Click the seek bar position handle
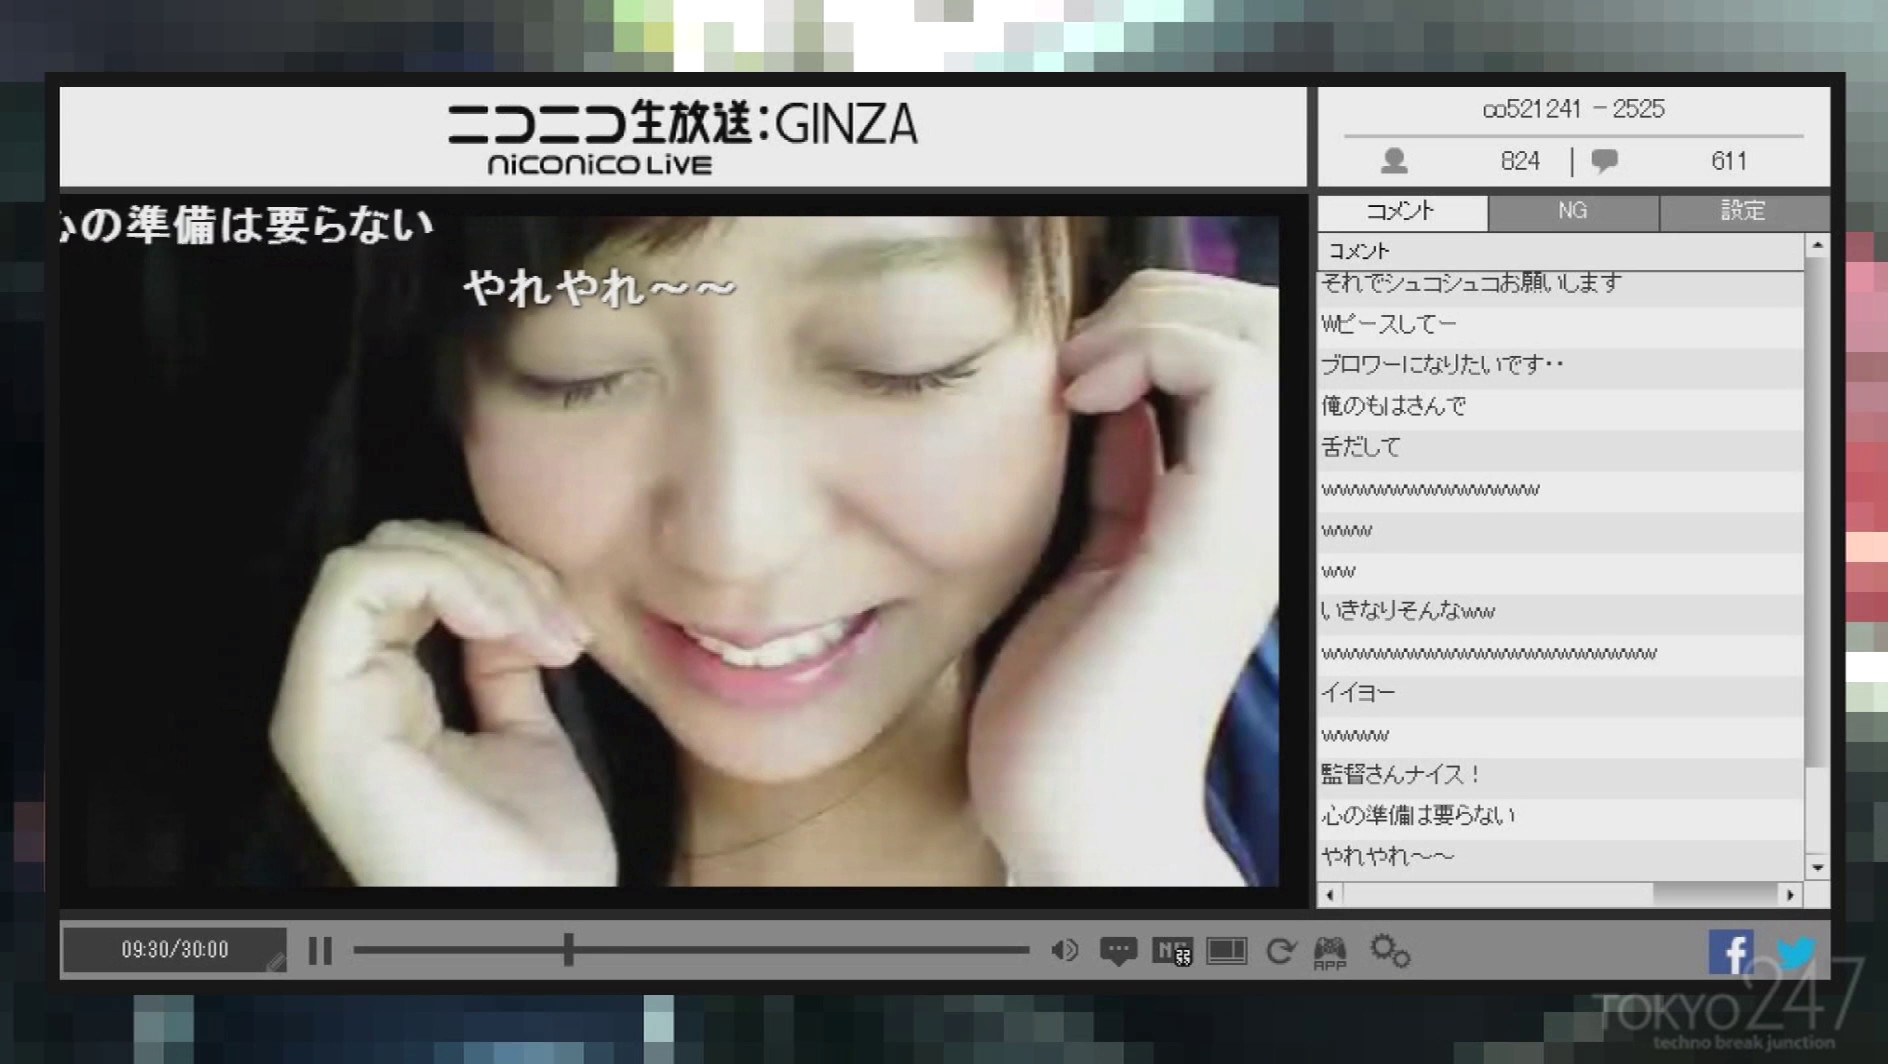Image resolution: width=1888 pixels, height=1064 pixels. click(568, 949)
